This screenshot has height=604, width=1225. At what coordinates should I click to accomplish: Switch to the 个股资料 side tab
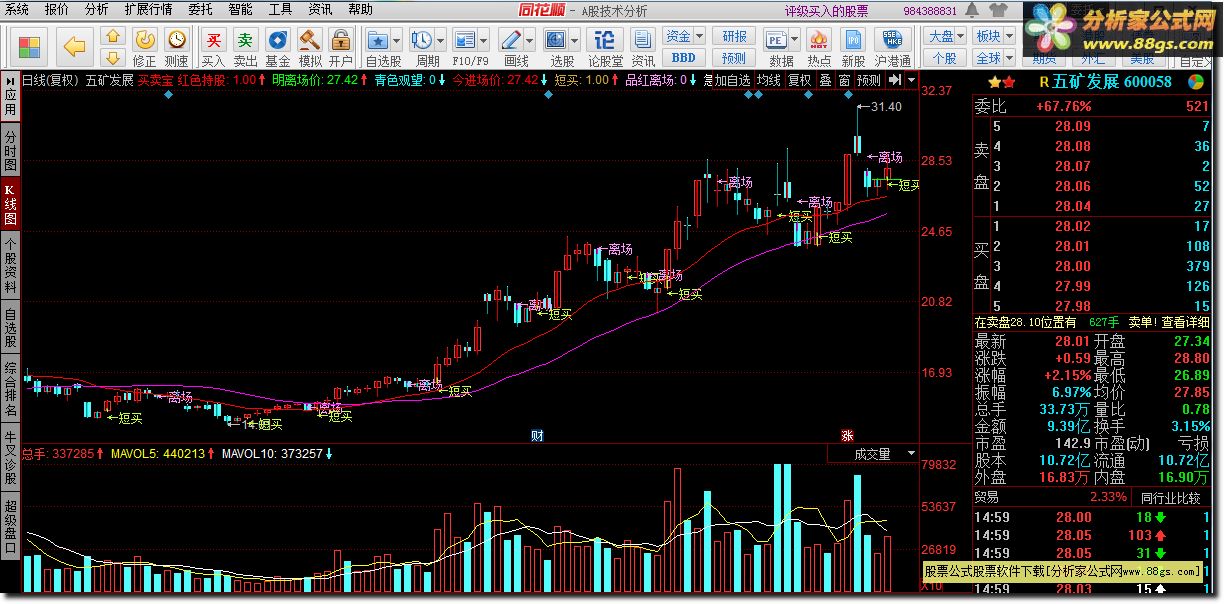point(10,266)
